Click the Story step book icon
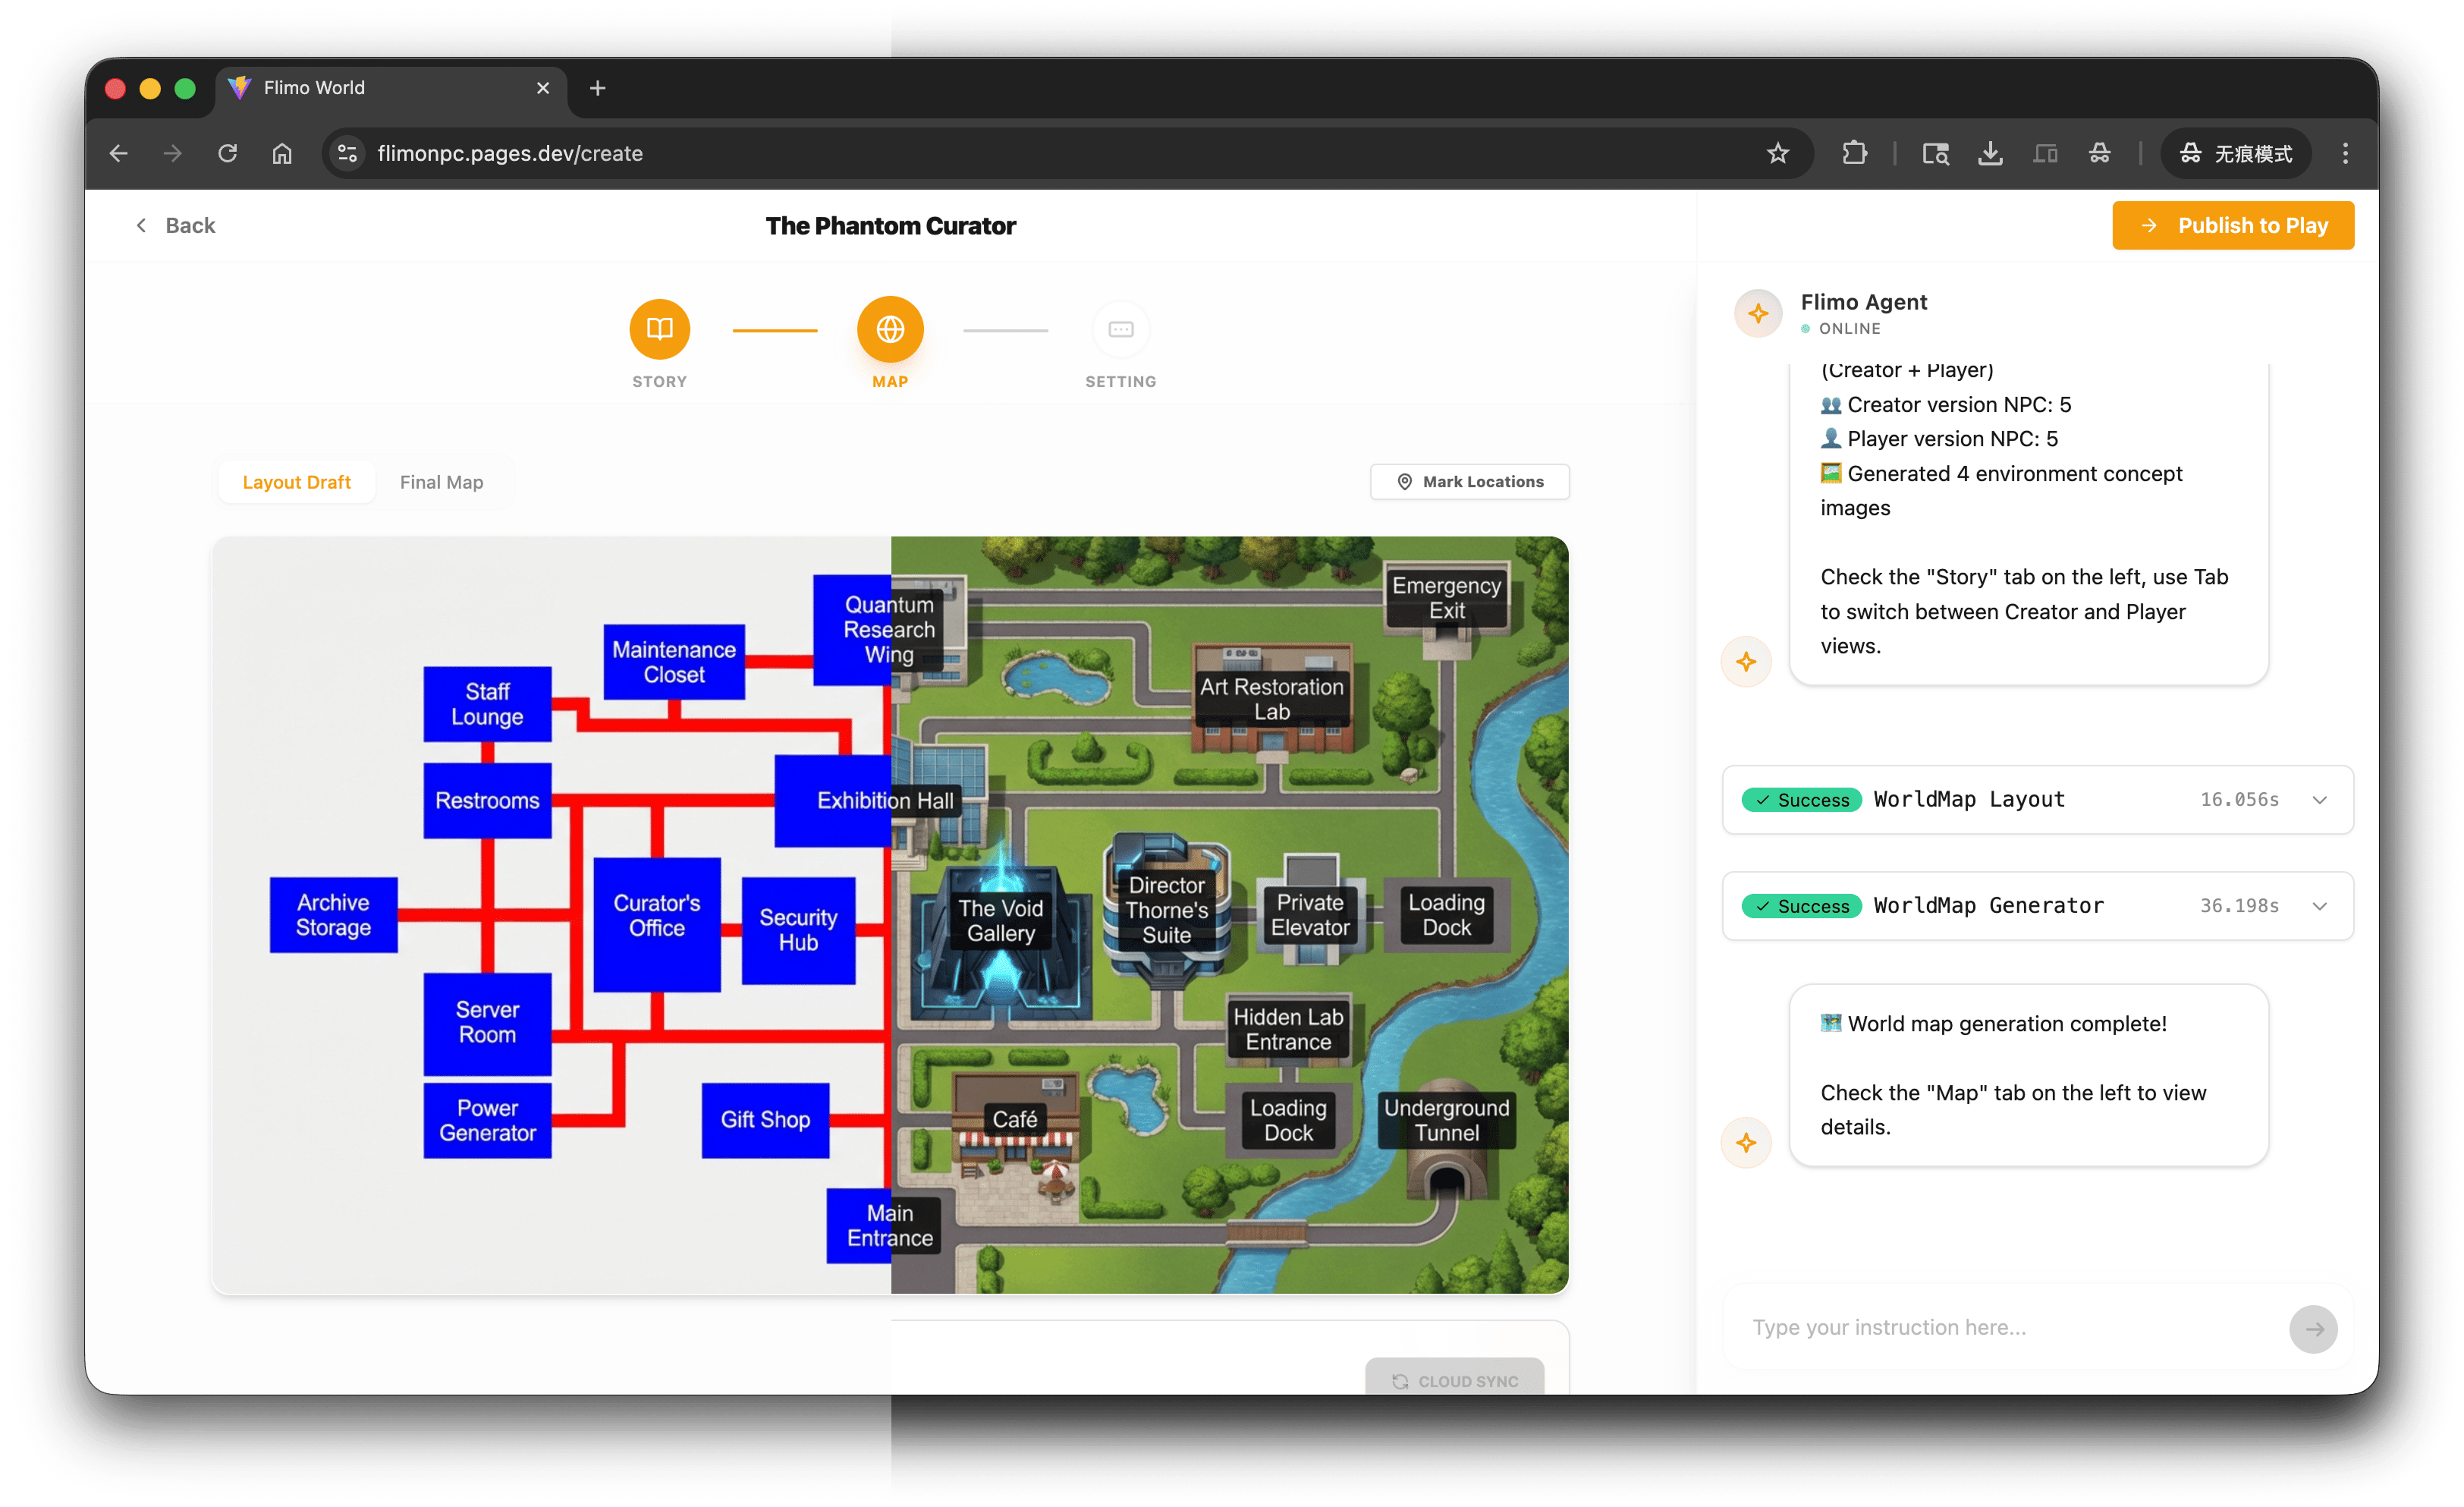 (x=659, y=329)
